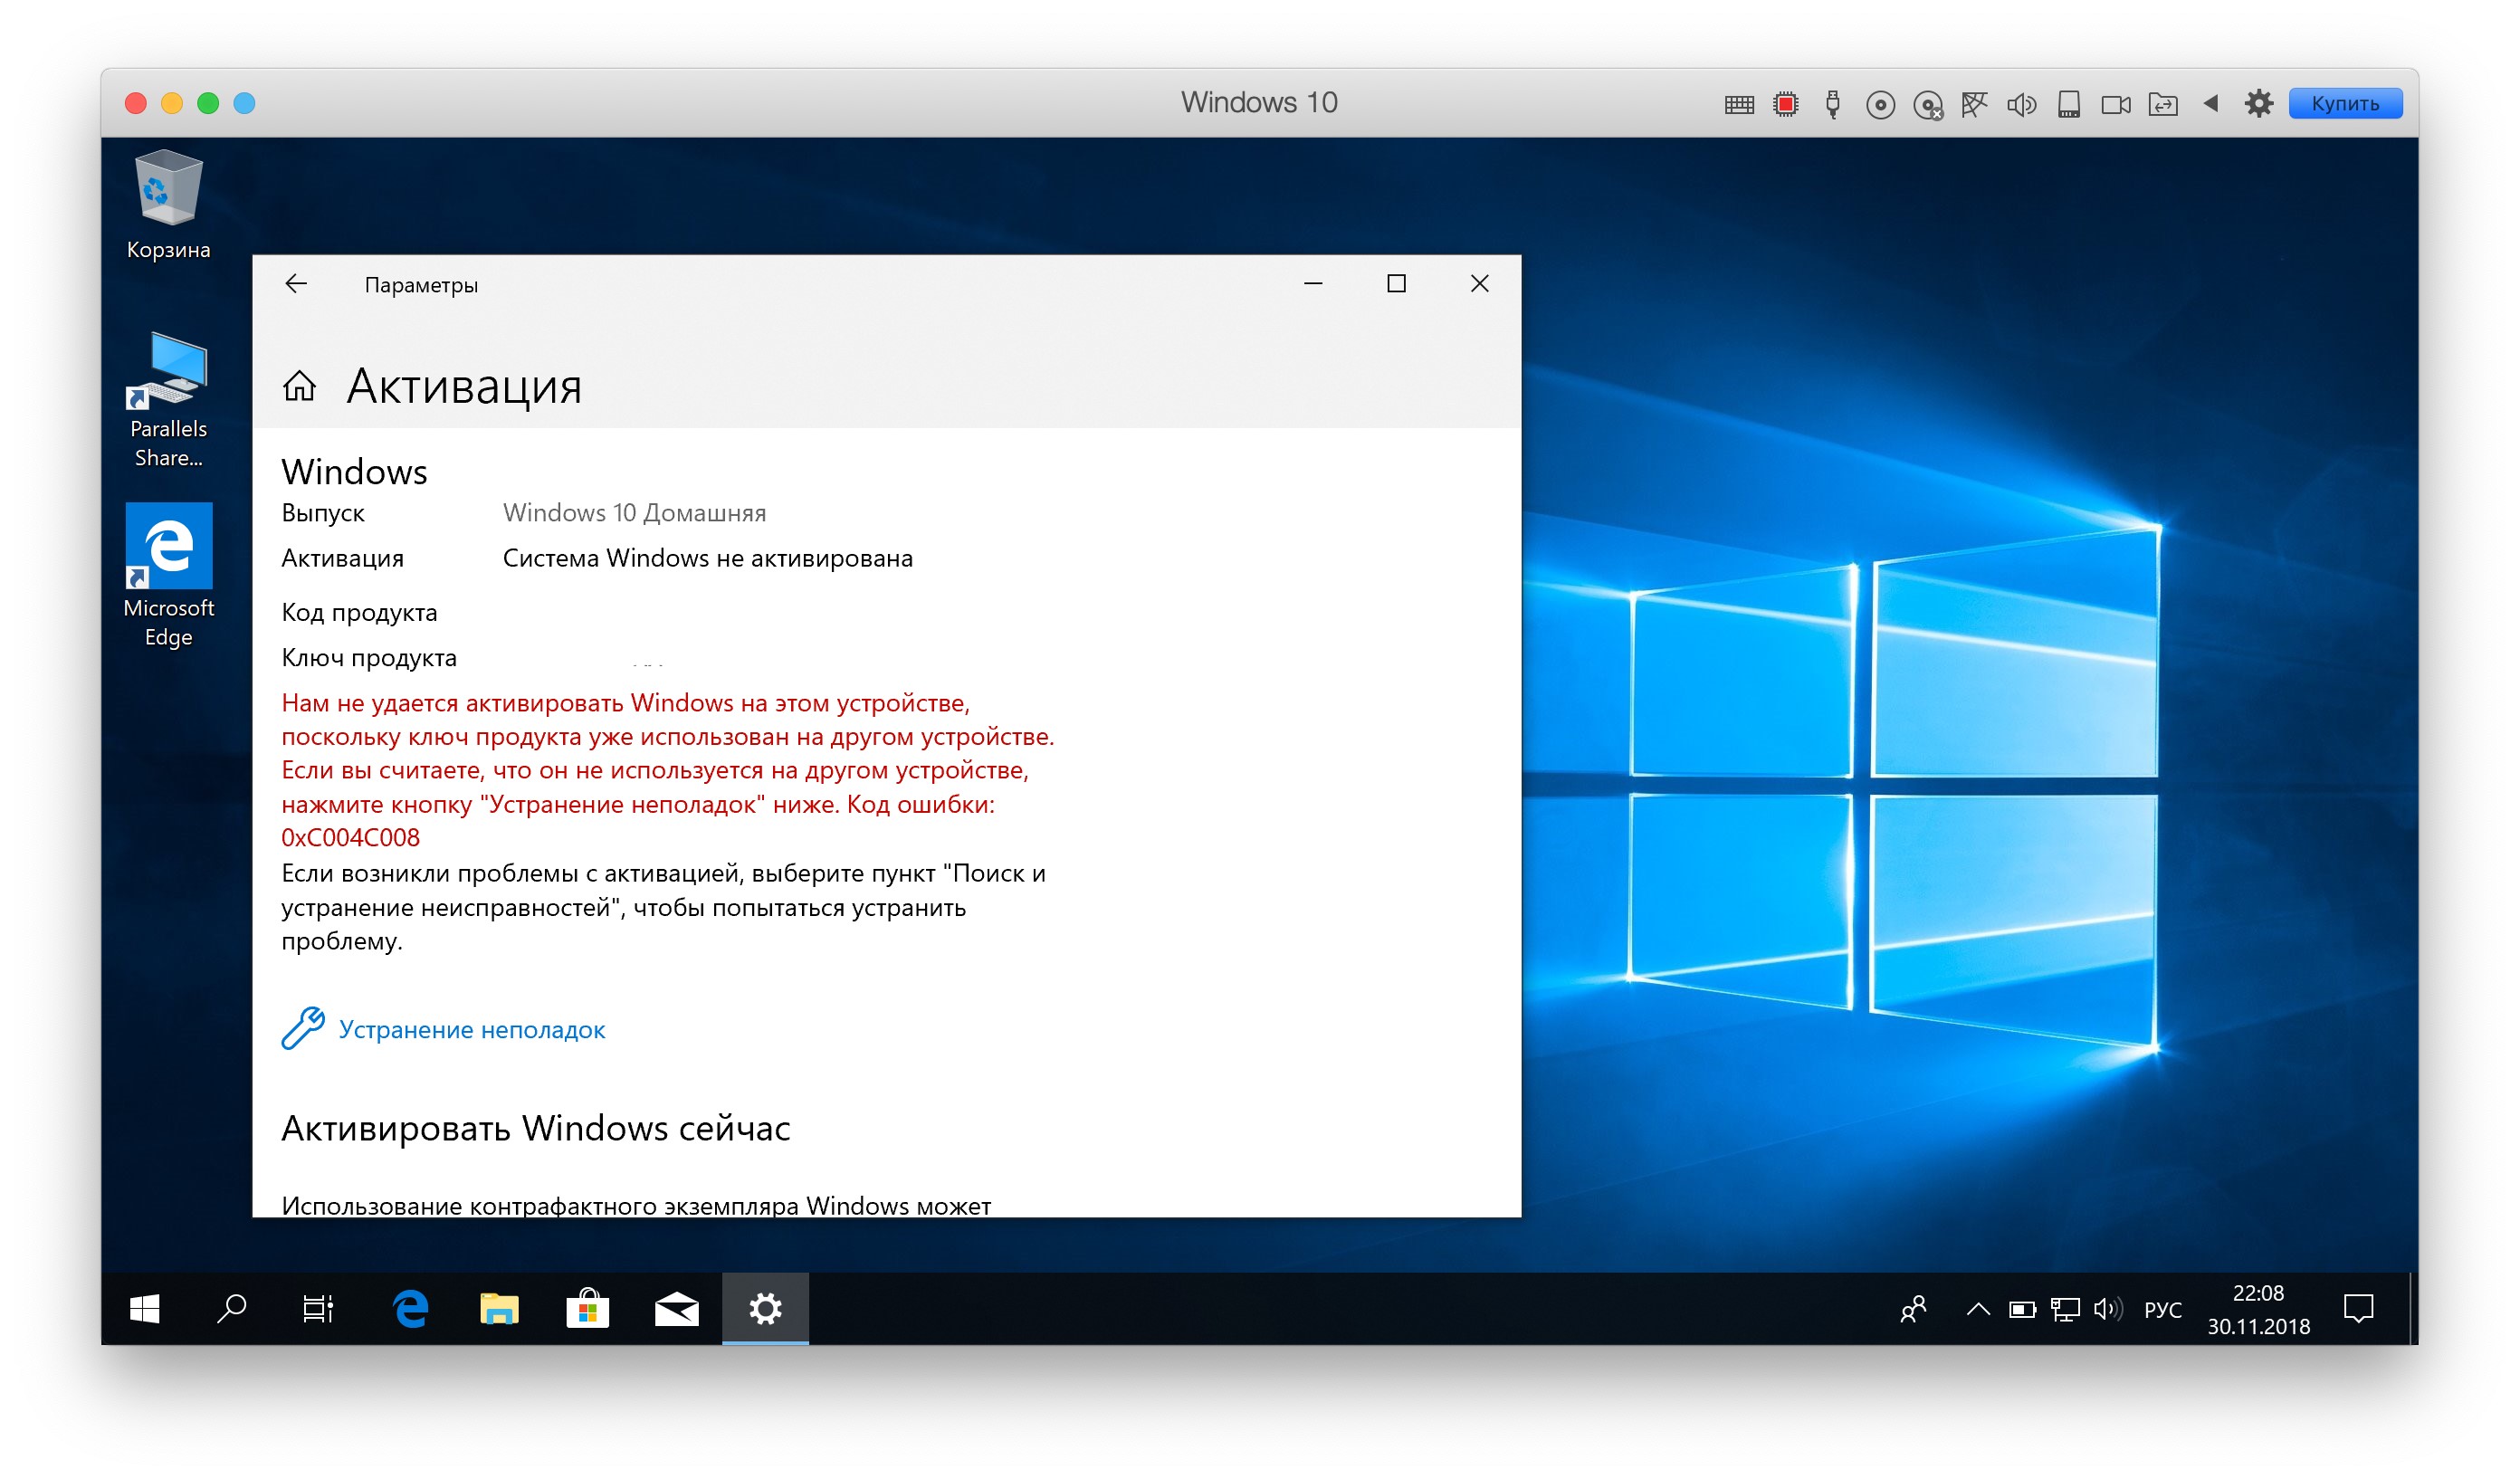Screen dimensions: 2520x1479
Task: Maximize the Параметры window
Action: 1397,284
